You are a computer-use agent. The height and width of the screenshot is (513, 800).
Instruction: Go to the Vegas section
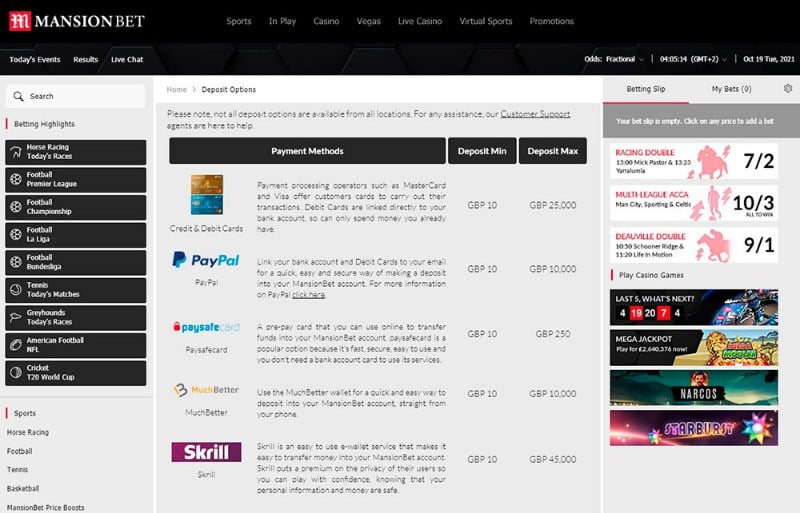(368, 21)
